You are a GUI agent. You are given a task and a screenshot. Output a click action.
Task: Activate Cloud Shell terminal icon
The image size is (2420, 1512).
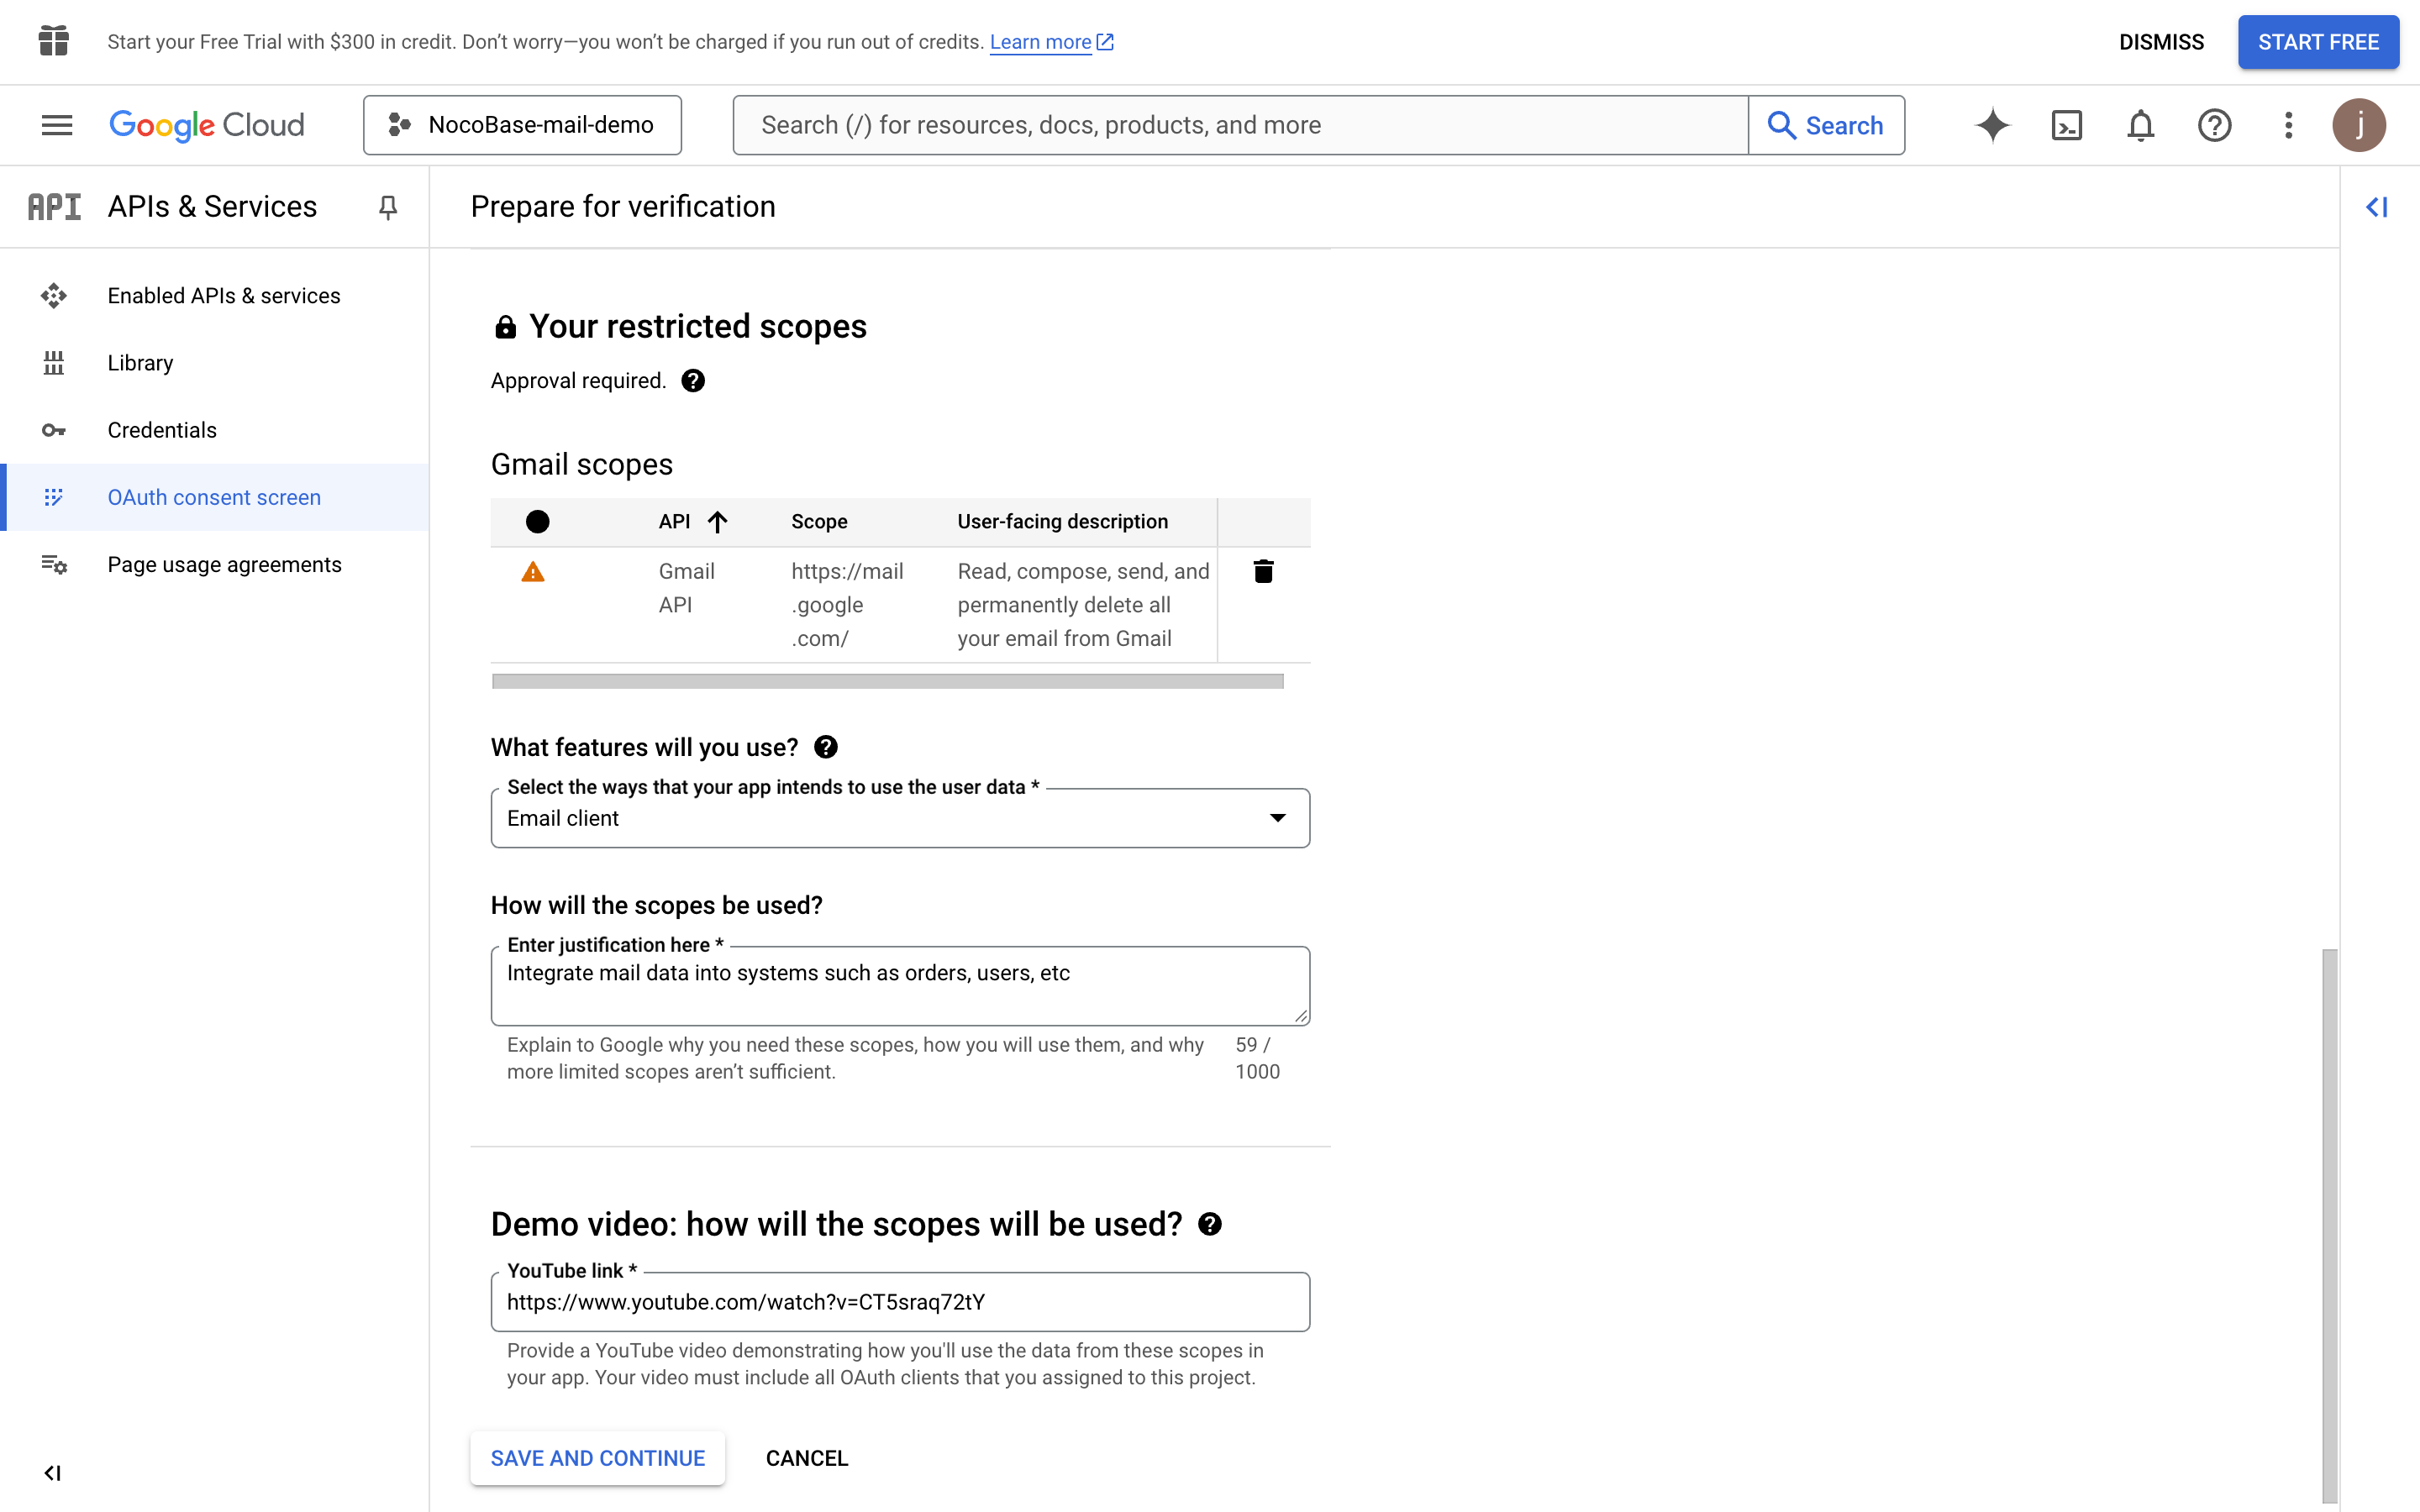[2066, 125]
